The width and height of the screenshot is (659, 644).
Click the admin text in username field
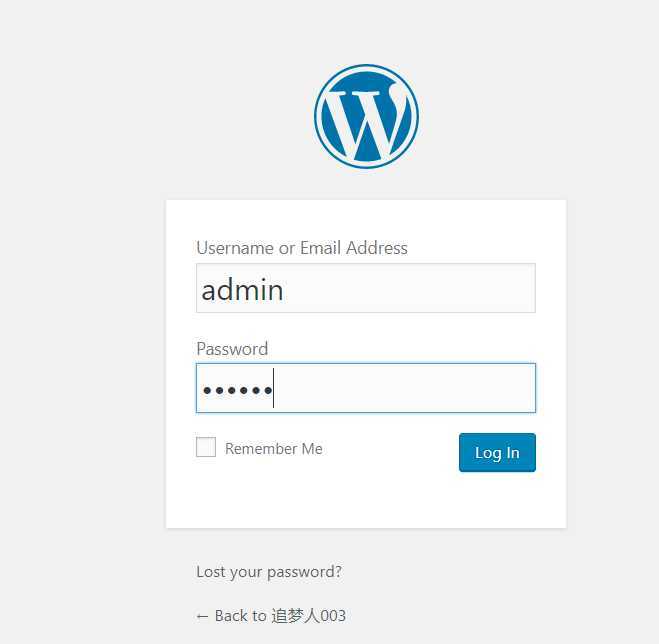pos(243,290)
